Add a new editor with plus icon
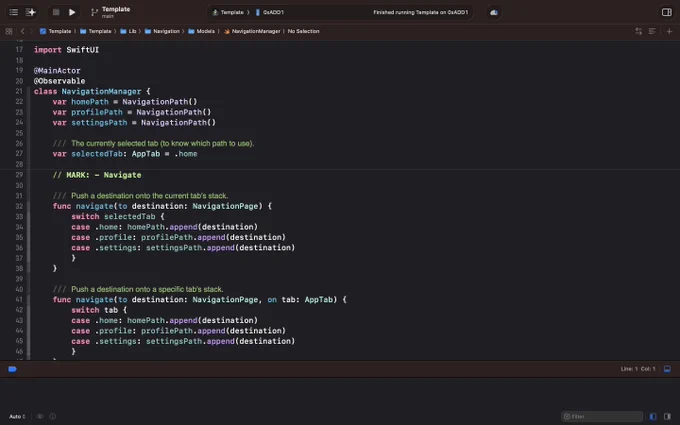 pyautogui.click(x=669, y=31)
